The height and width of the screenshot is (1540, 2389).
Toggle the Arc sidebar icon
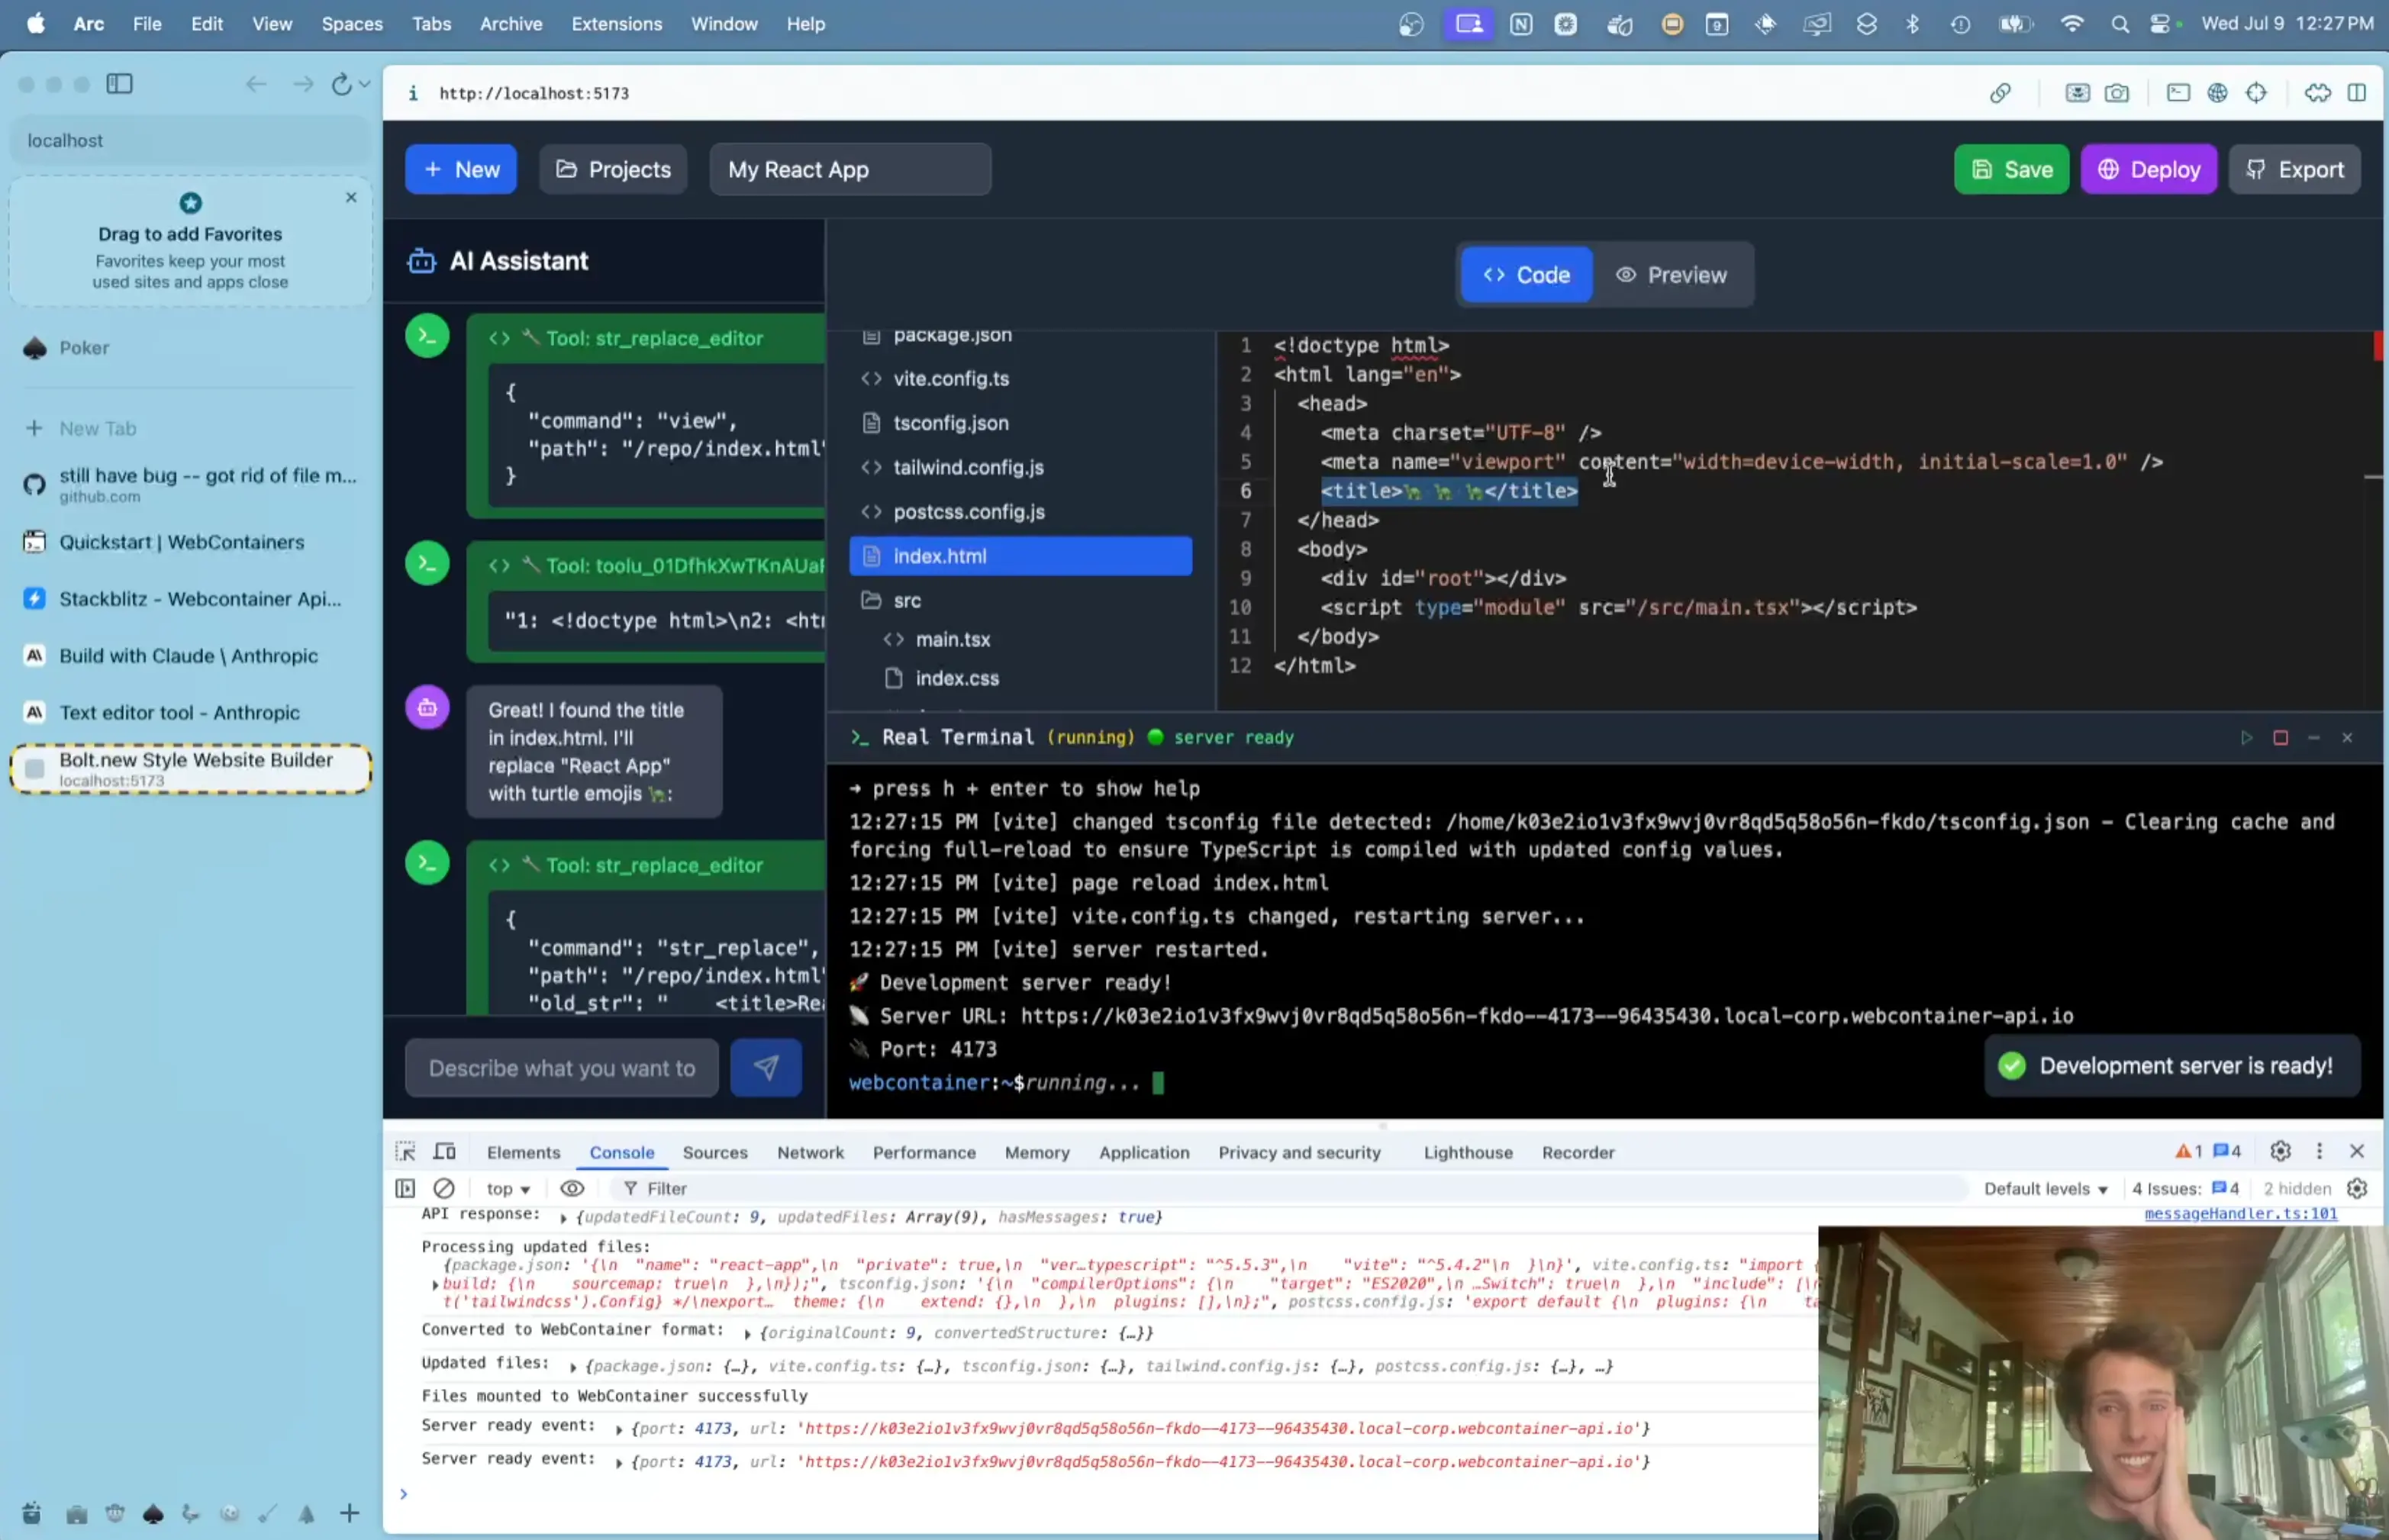coord(119,84)
